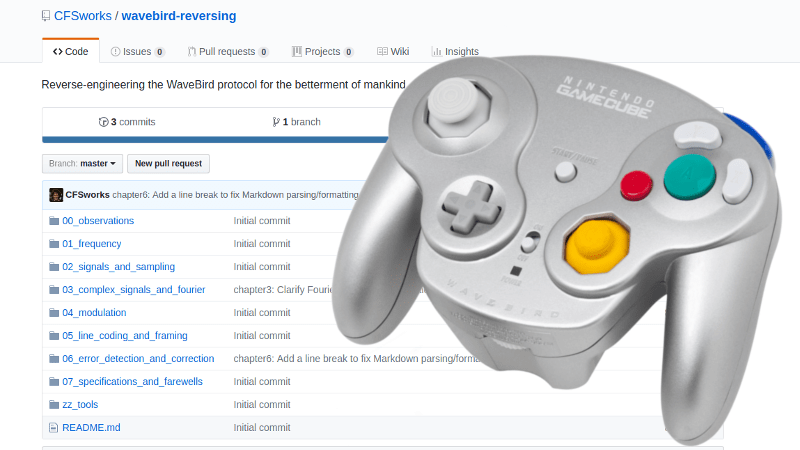Click the New pull request button
The image size is (800, 450).
(x=168, y=164)
